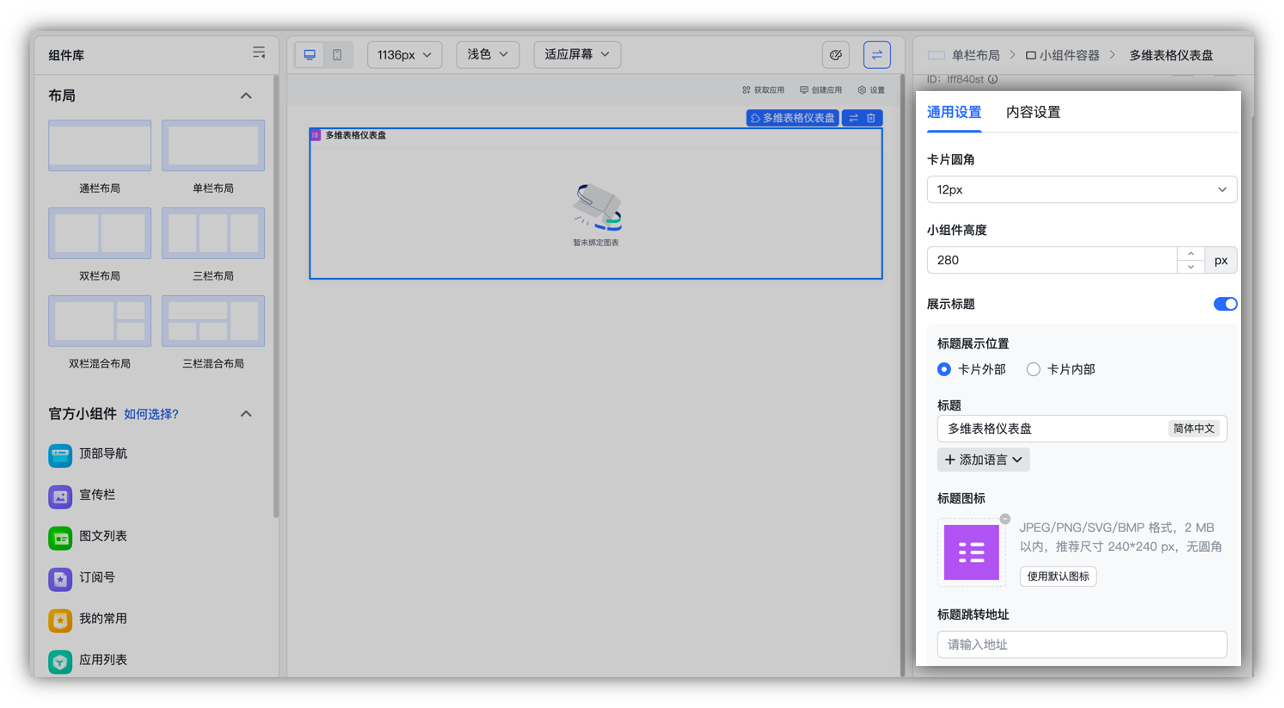Image resolution: width=1284 pixels, height=708 pixels.
Task: Click the swap toggle button in toolbar
Action: (x=877, y=54)
